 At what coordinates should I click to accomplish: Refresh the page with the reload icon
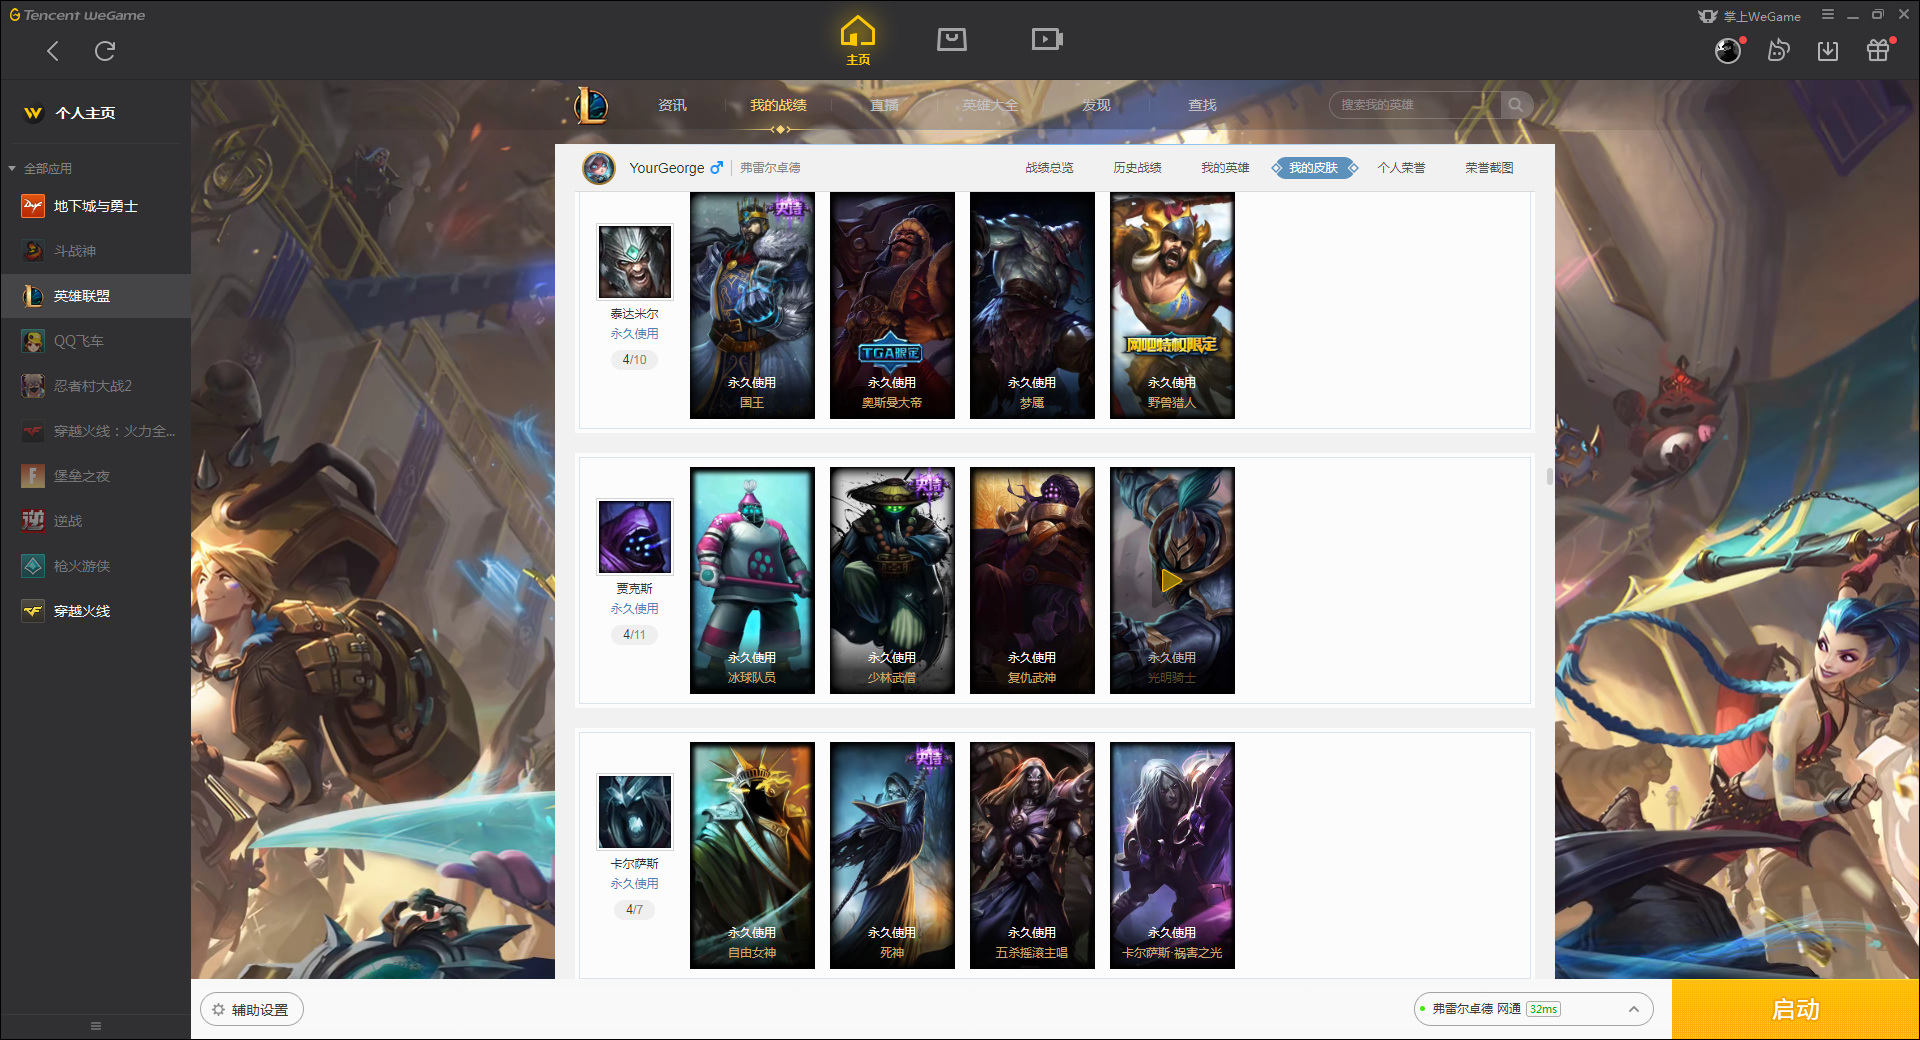click(105, 51)
